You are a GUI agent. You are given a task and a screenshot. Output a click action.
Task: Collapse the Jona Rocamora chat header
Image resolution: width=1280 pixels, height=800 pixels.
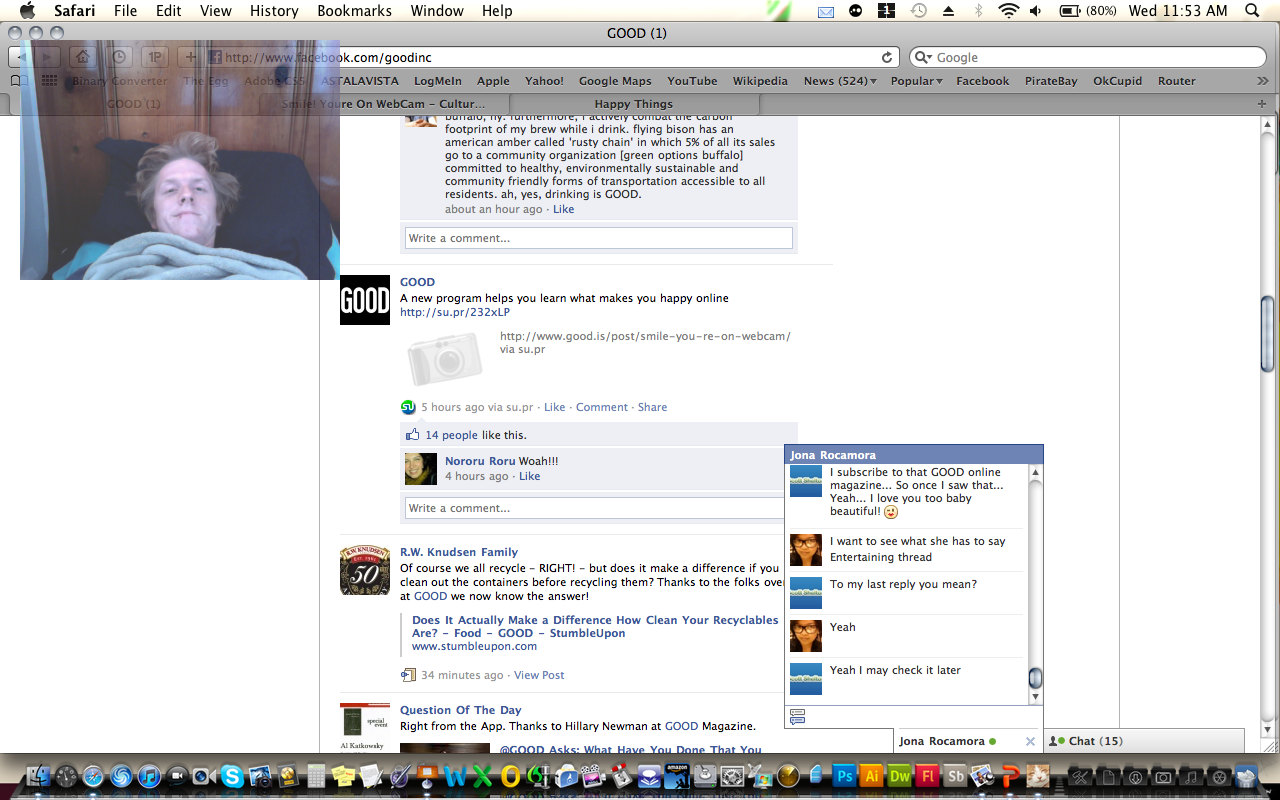pos(913,455)
